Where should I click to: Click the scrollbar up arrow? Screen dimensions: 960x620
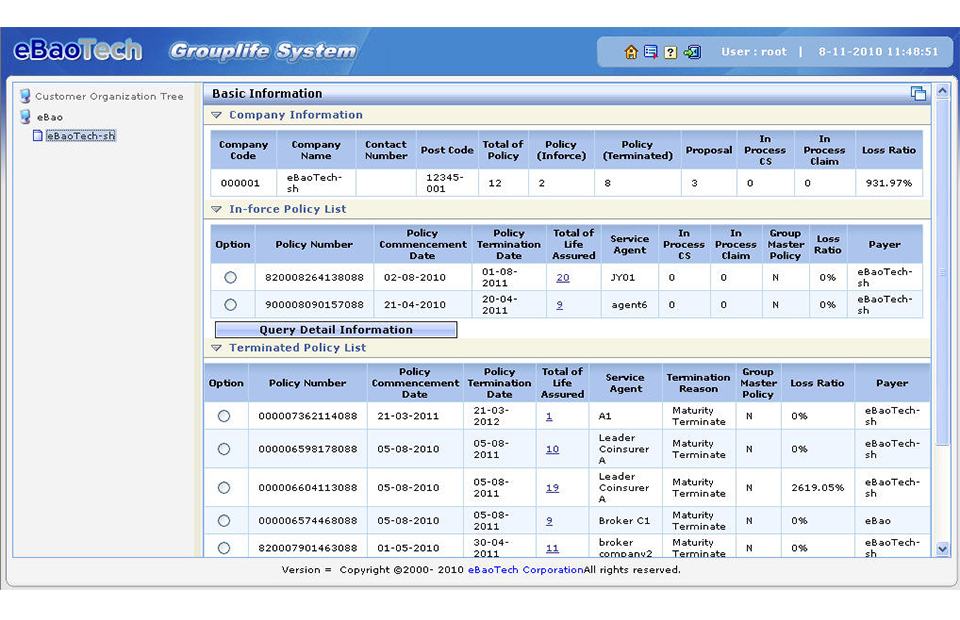(x=943, y=91)
